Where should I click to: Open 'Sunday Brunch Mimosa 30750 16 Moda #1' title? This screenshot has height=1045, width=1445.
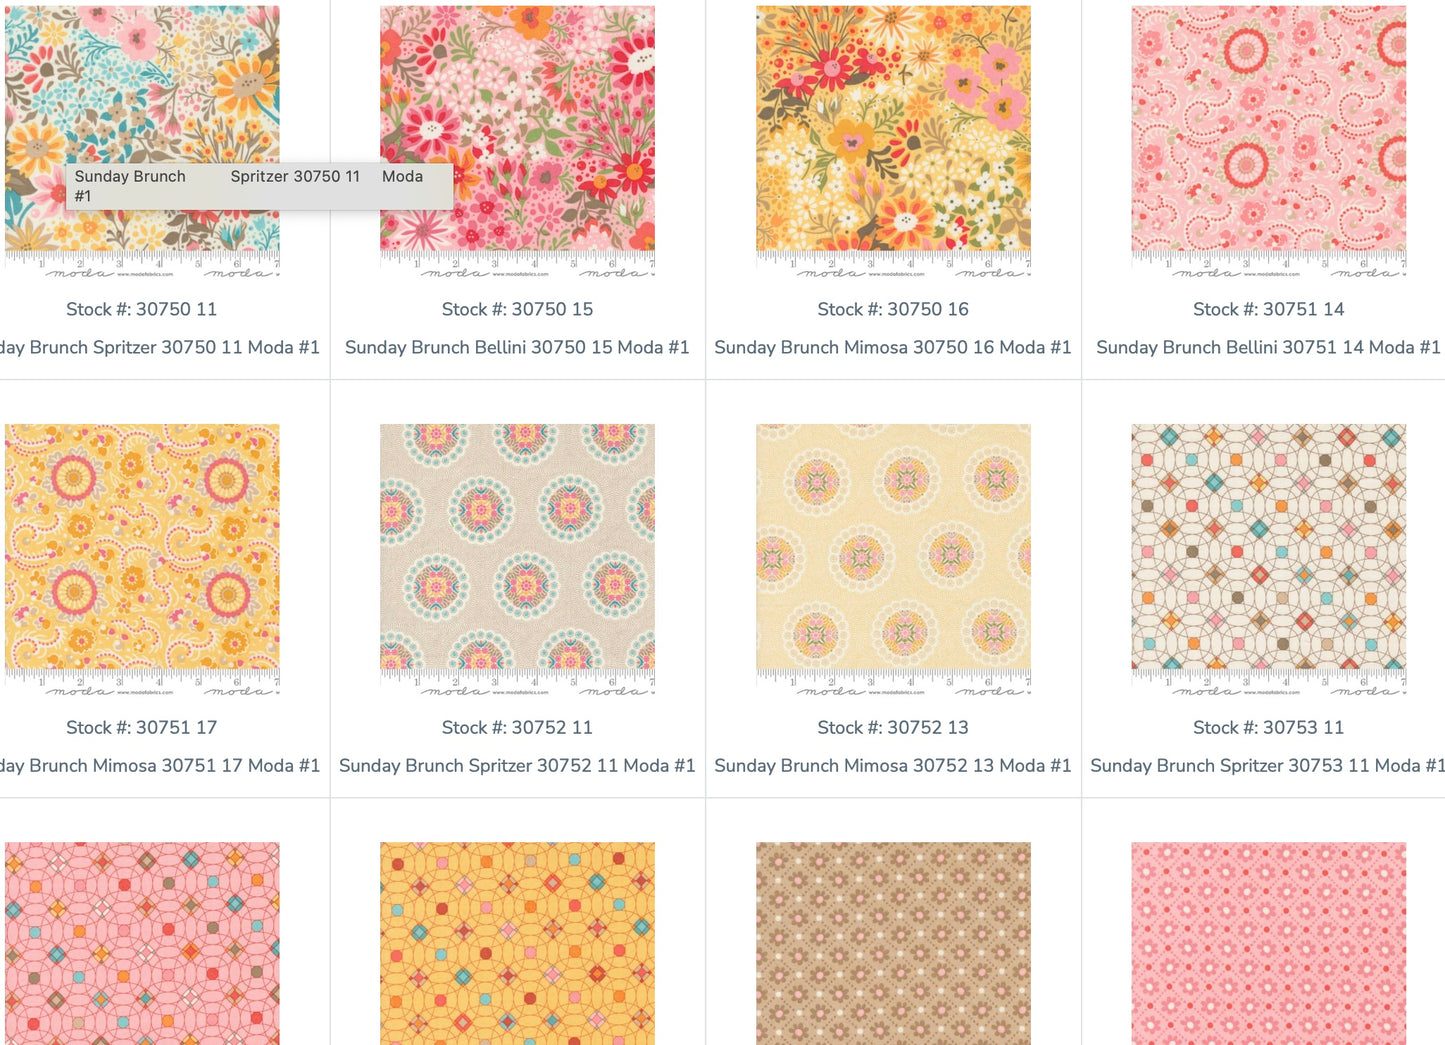click(x=893, y=347)
